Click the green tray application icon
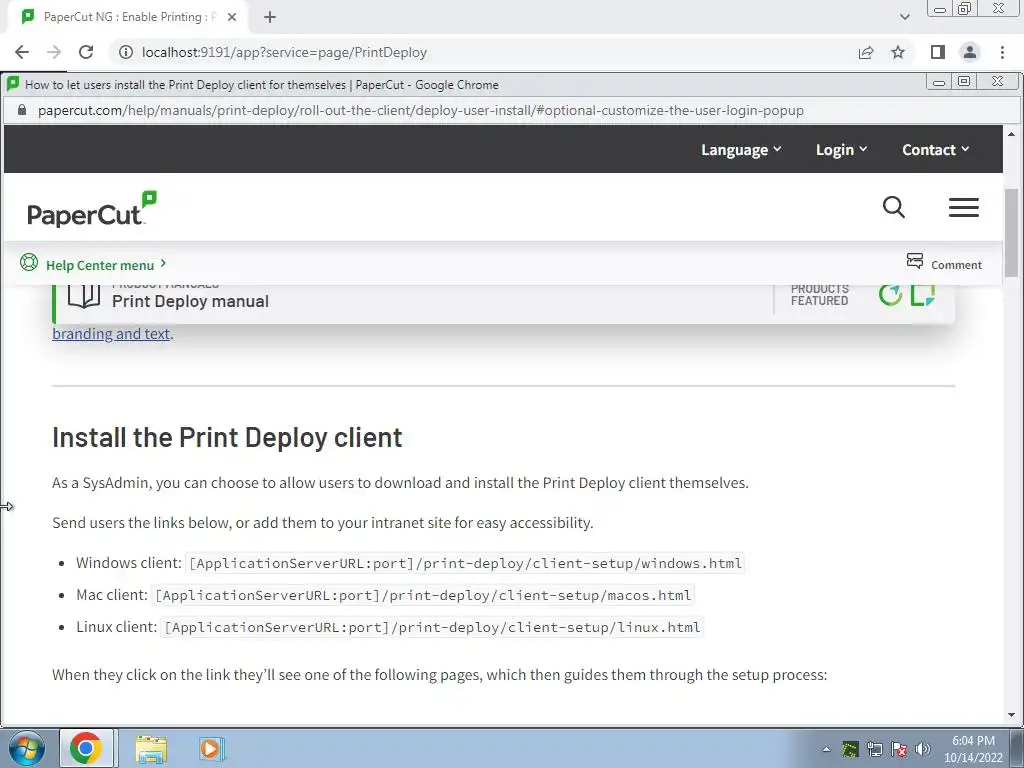The image size is (1024, 768). [x=850, y=749]
